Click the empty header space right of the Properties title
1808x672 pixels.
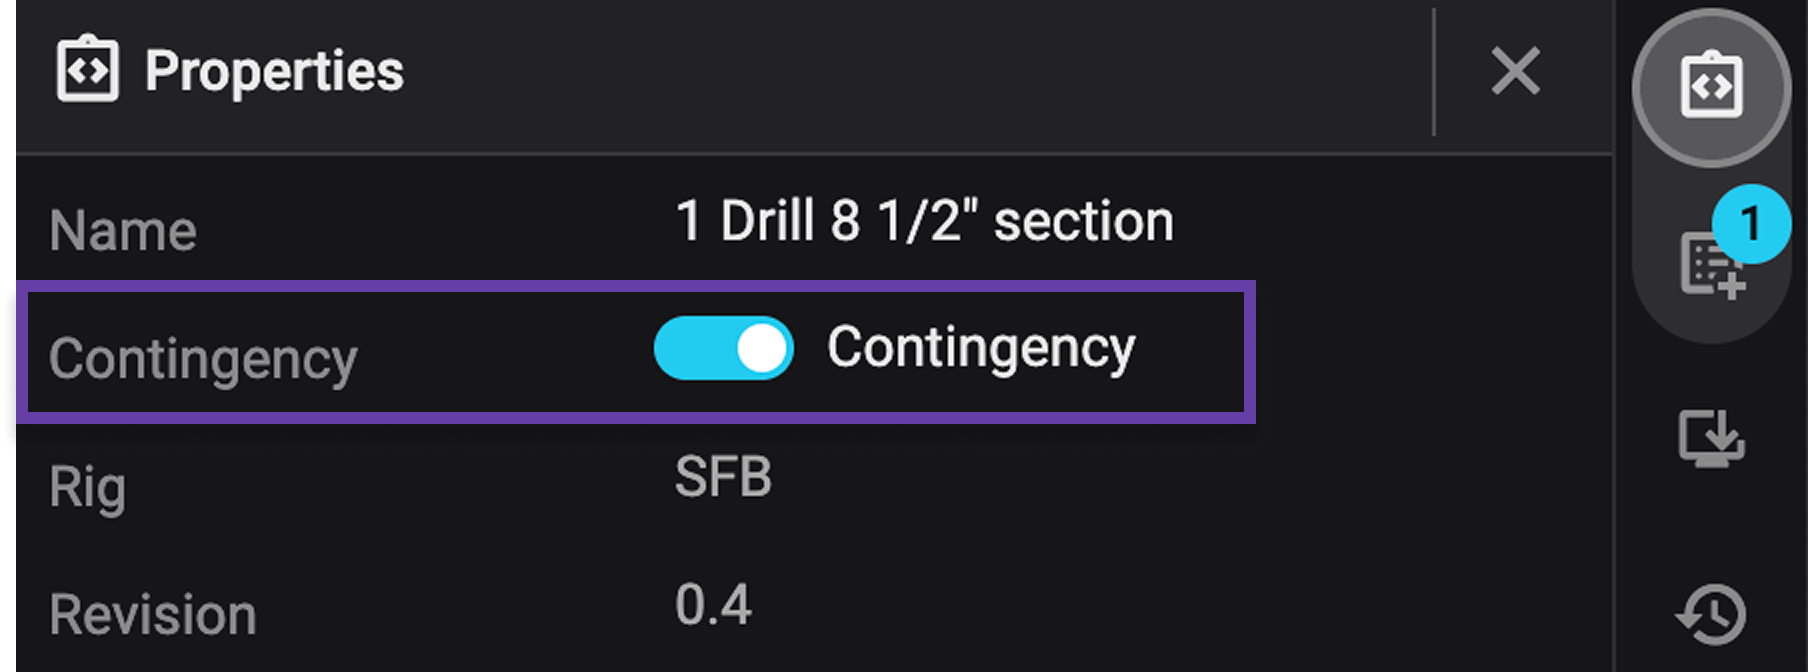(x=900, y=72)
